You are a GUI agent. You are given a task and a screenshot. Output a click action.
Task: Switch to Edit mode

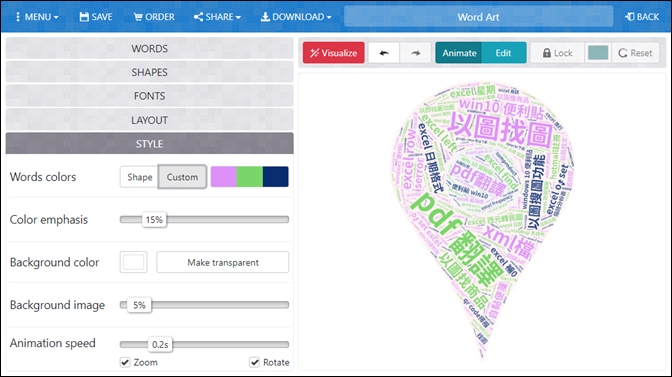504,53
